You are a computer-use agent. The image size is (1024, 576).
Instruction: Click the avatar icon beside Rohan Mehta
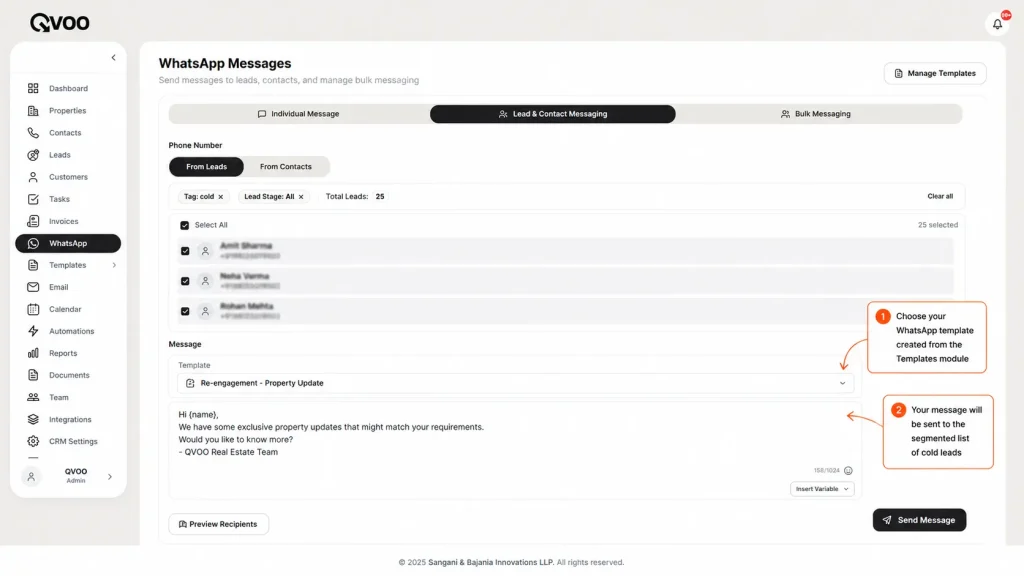click(x=205, y=312)
